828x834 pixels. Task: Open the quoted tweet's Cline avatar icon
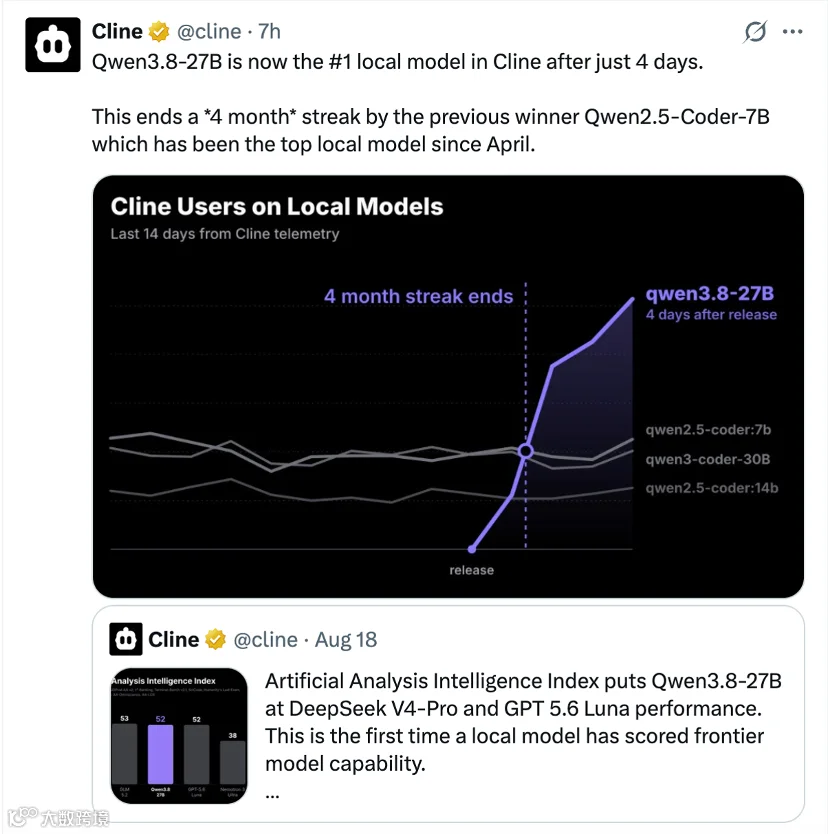coord(126,639)
